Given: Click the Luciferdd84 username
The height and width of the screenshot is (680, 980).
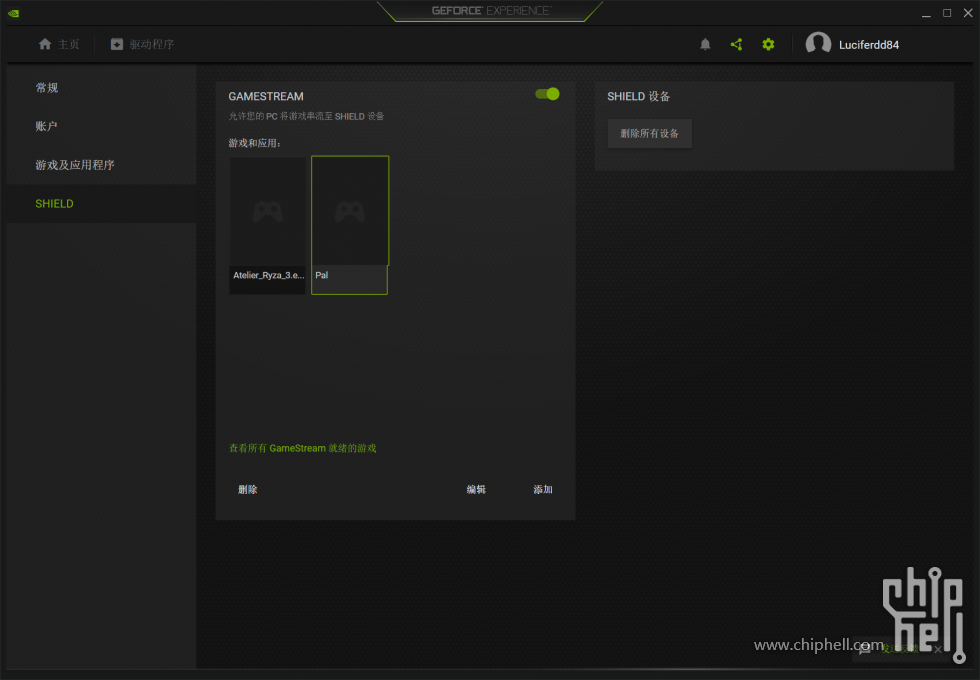Looking at the screenshot, I should 869,45.
